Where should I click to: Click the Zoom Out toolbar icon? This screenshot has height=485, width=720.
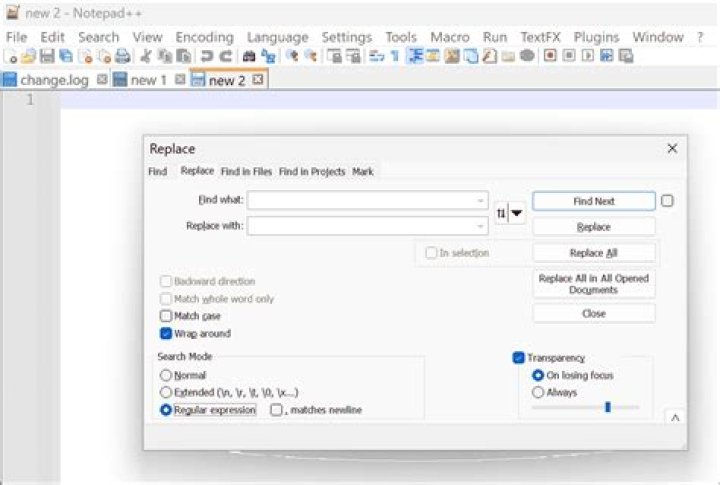click(x=311, y=56)
